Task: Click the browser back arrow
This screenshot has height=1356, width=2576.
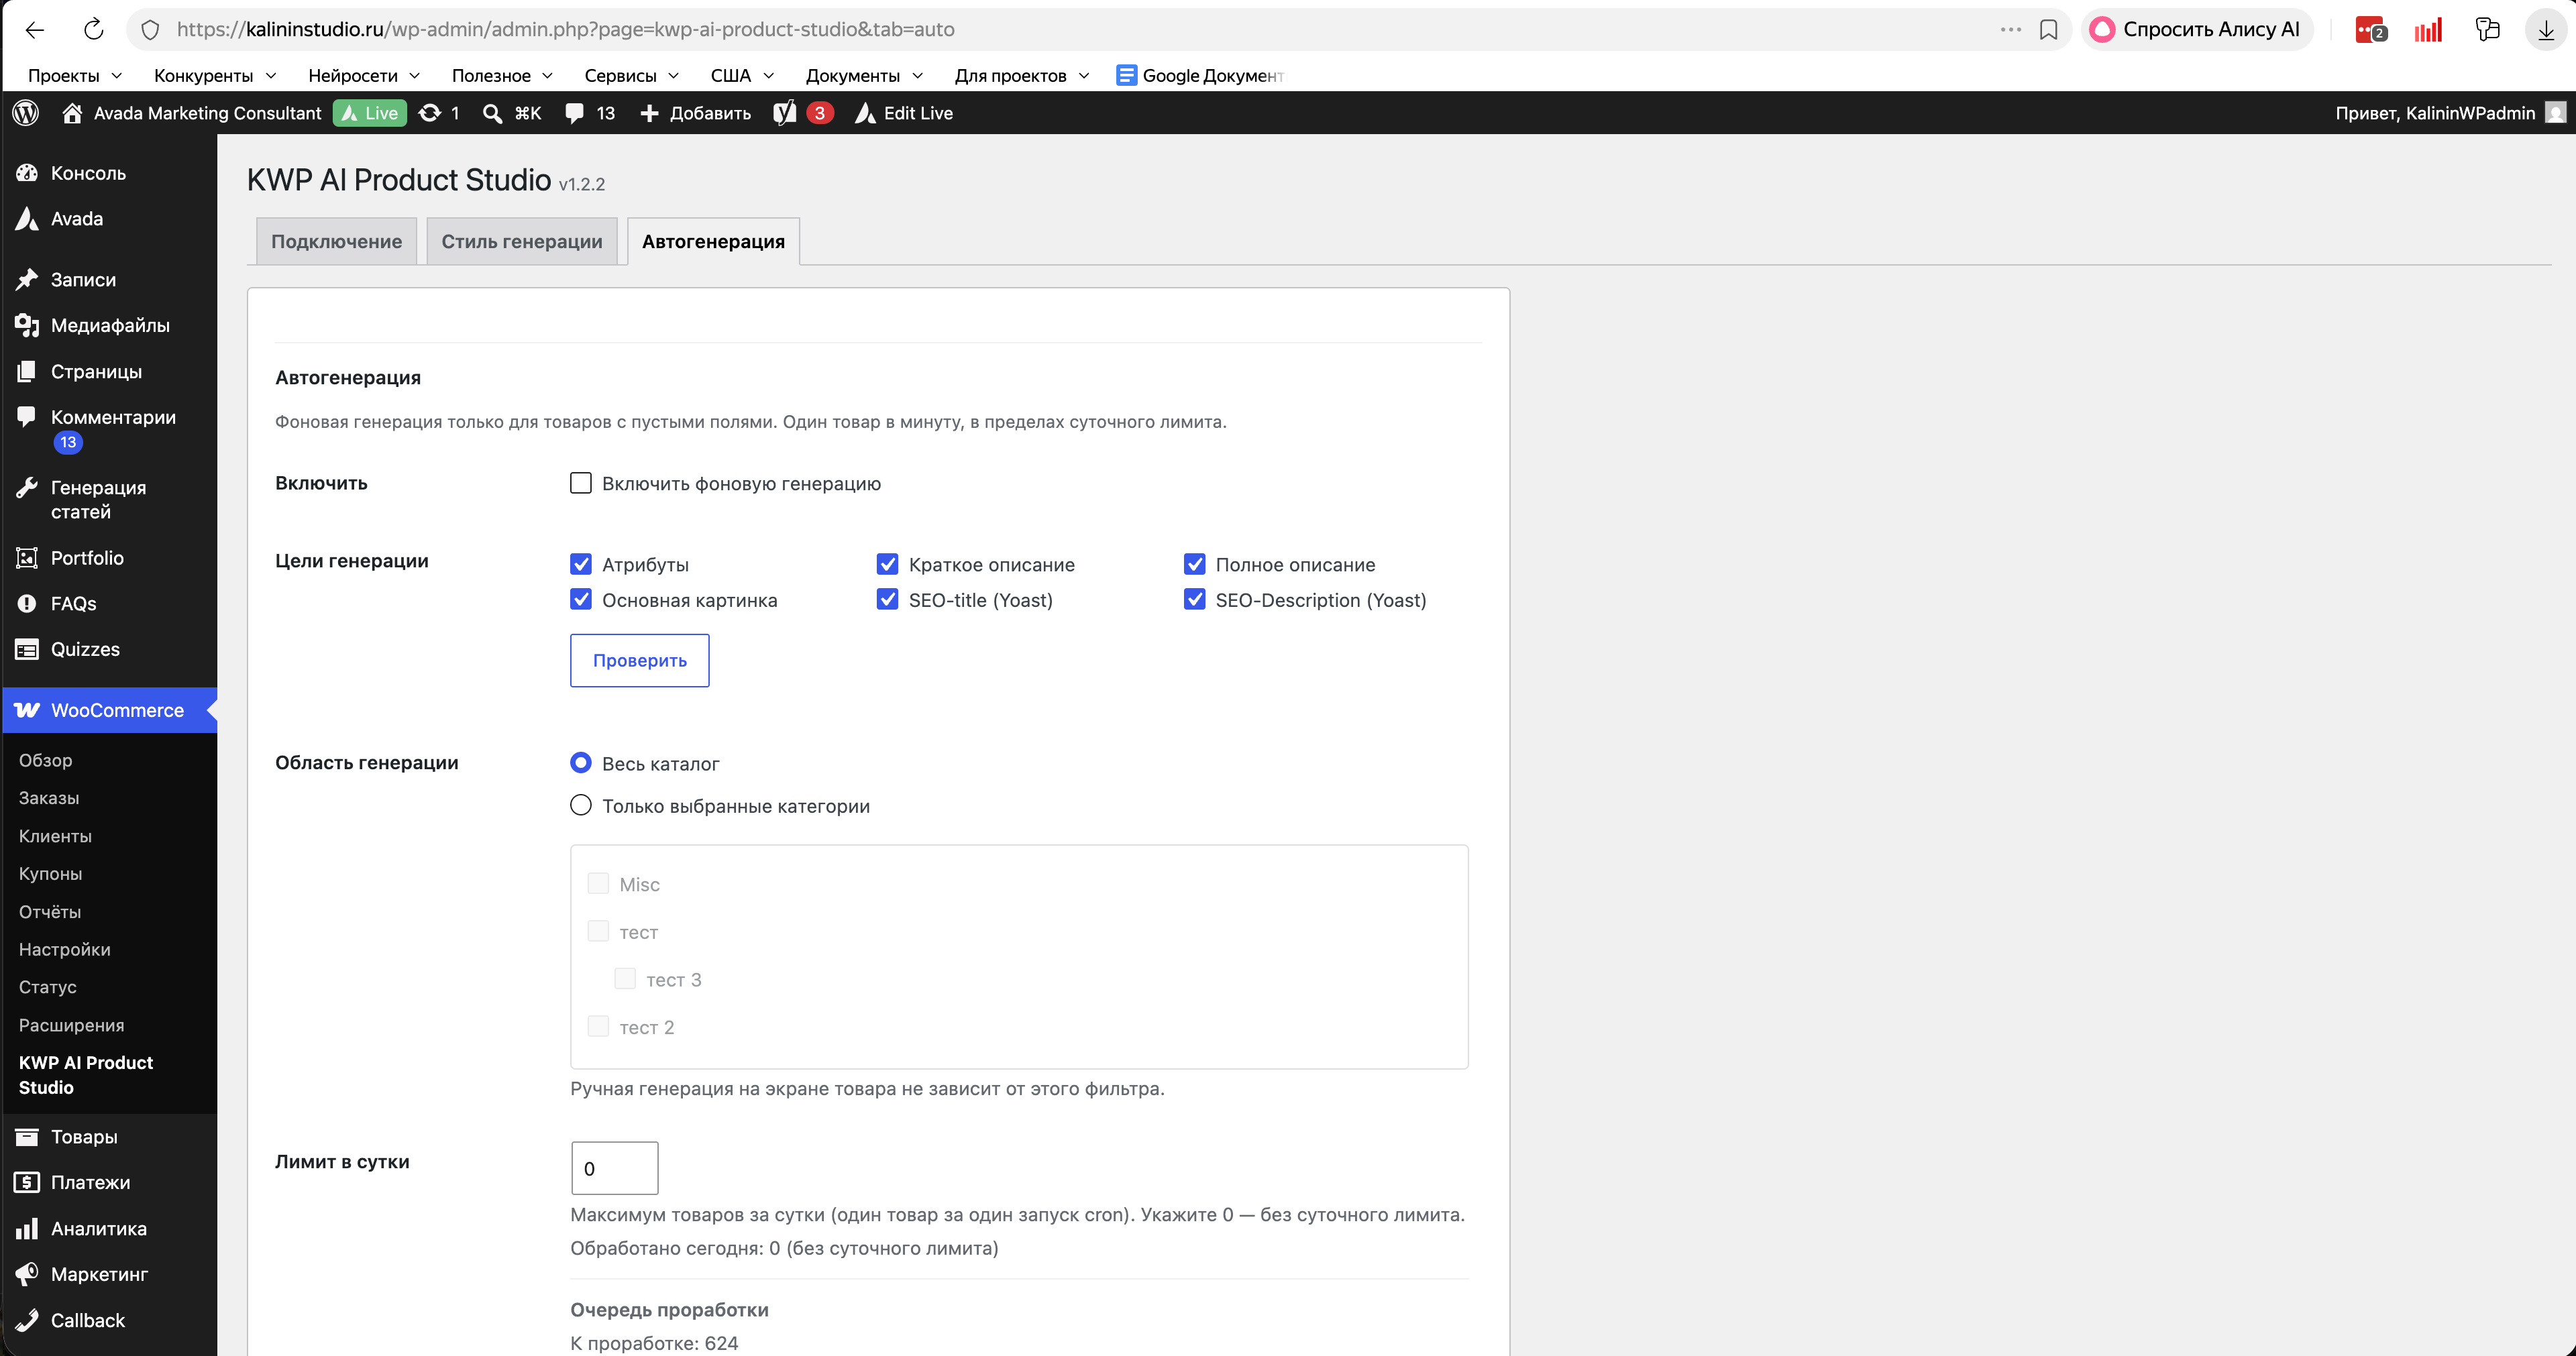Action: point(35,30)
